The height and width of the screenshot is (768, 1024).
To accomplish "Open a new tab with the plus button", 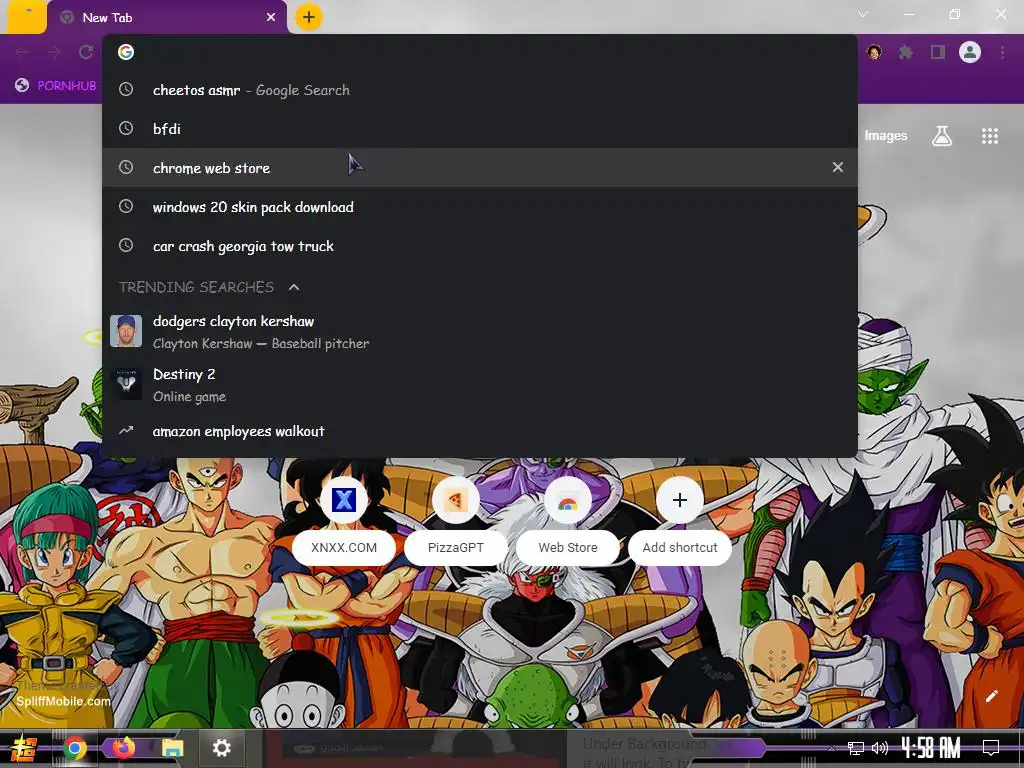I will coord(309,17).
